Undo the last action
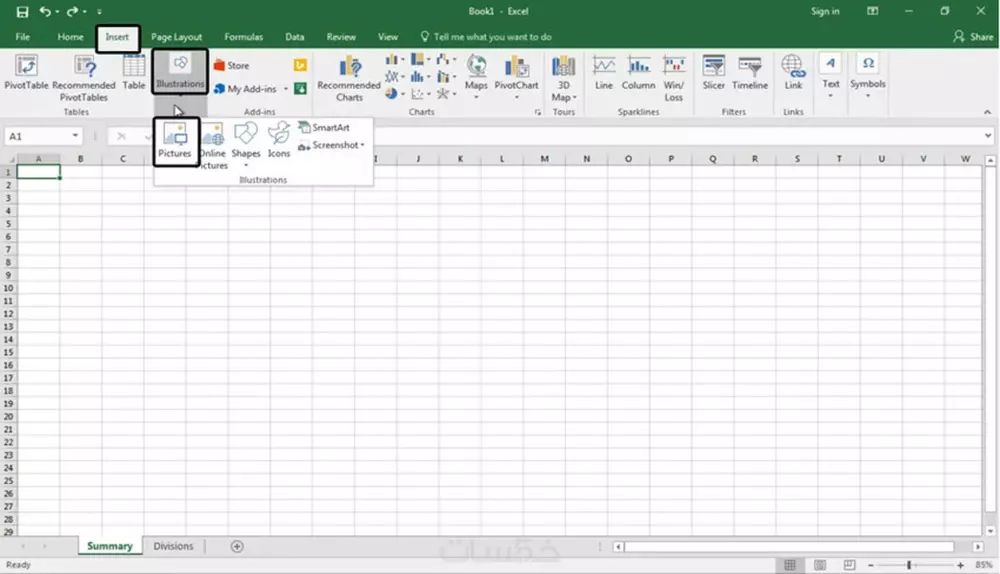The image size is (1000, 574). coord(45,11)
